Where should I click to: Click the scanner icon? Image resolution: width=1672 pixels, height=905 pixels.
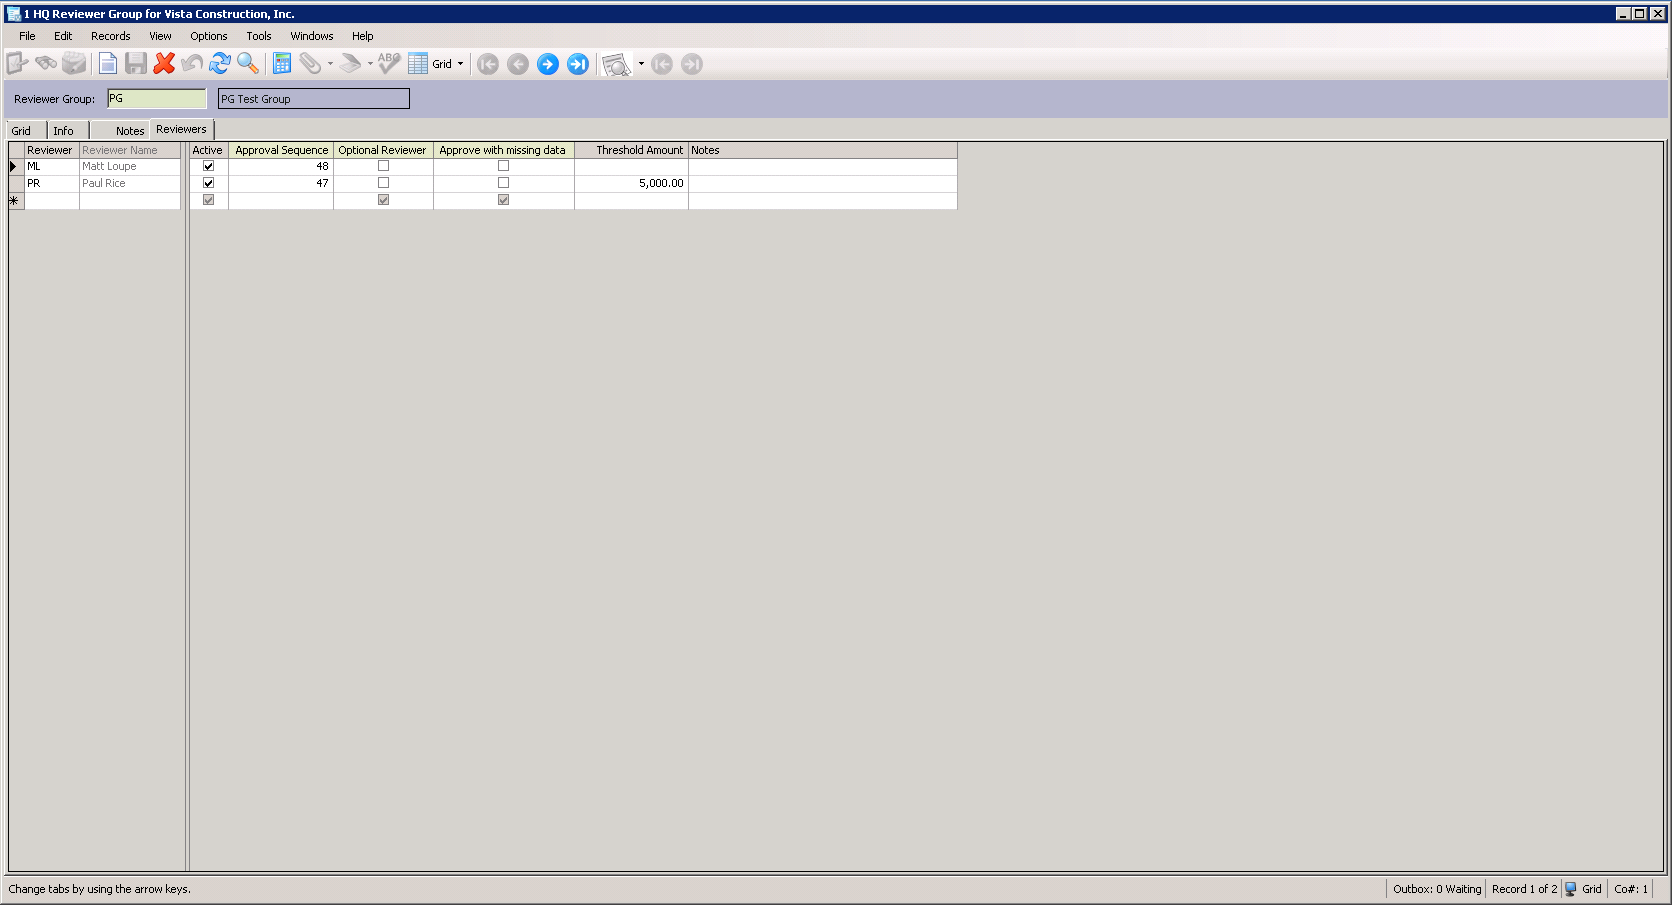(x=350, y=64)
